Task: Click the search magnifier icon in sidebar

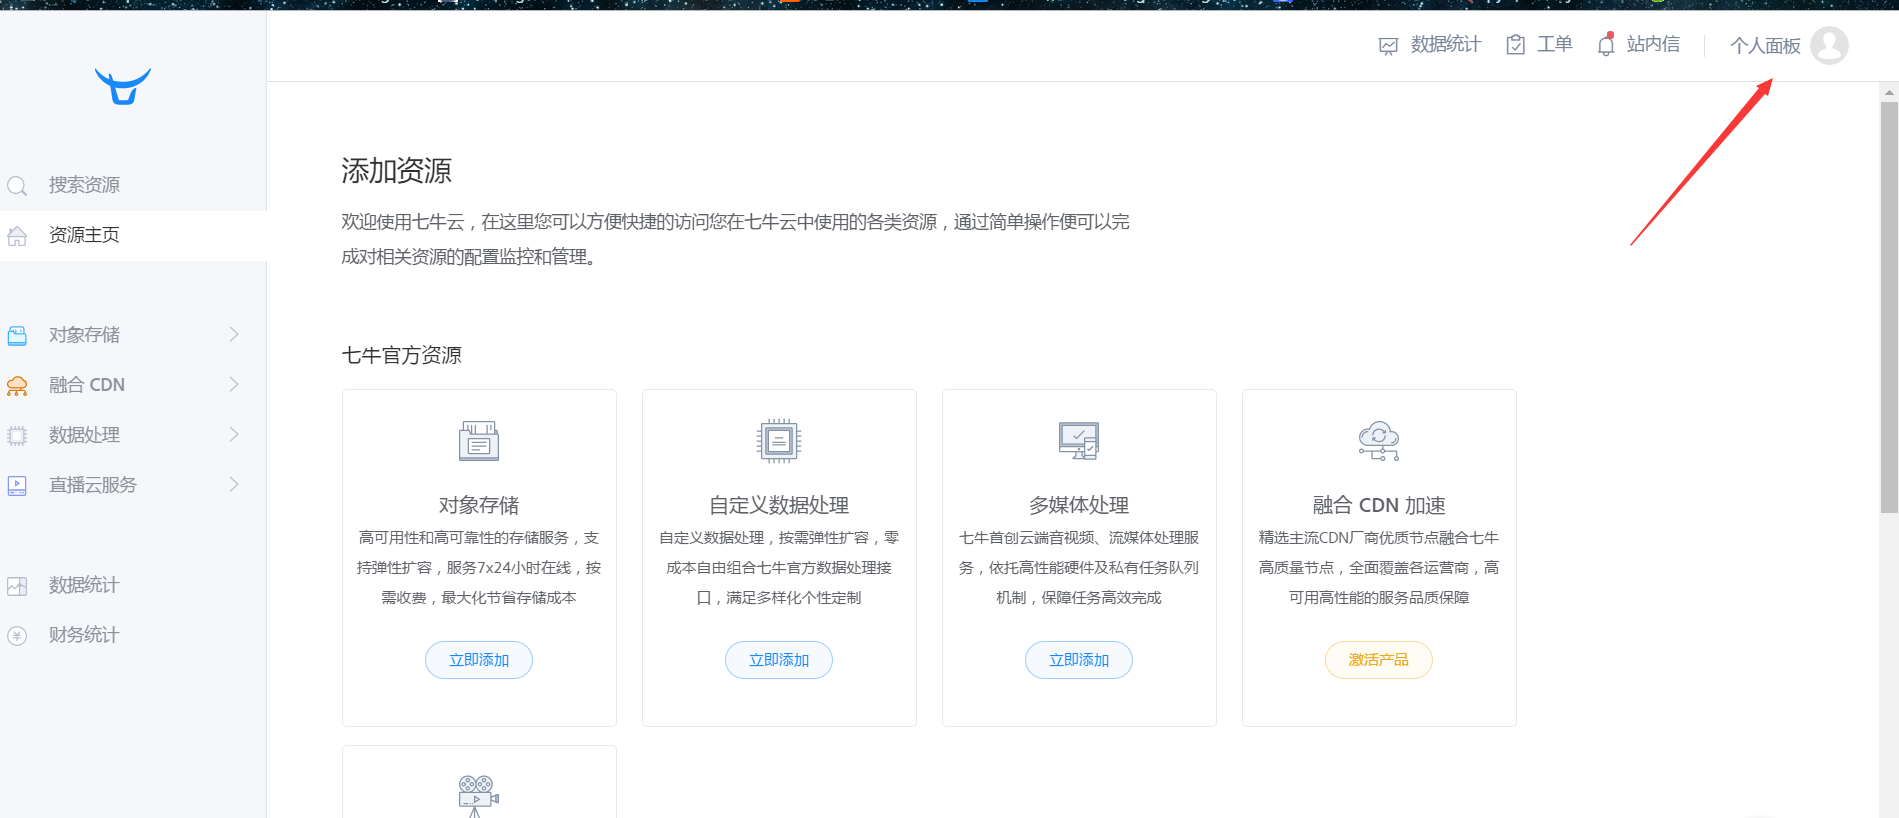Action: click(x=17, y=186)
